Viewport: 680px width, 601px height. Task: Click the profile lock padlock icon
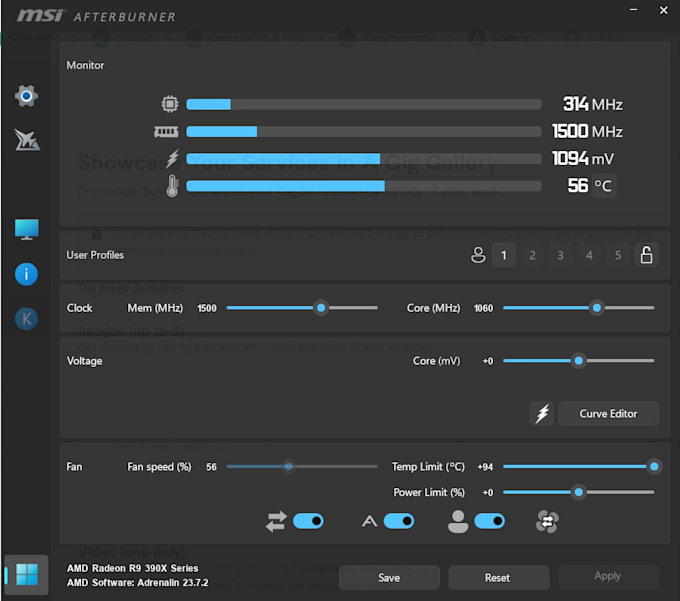point(646,255)
